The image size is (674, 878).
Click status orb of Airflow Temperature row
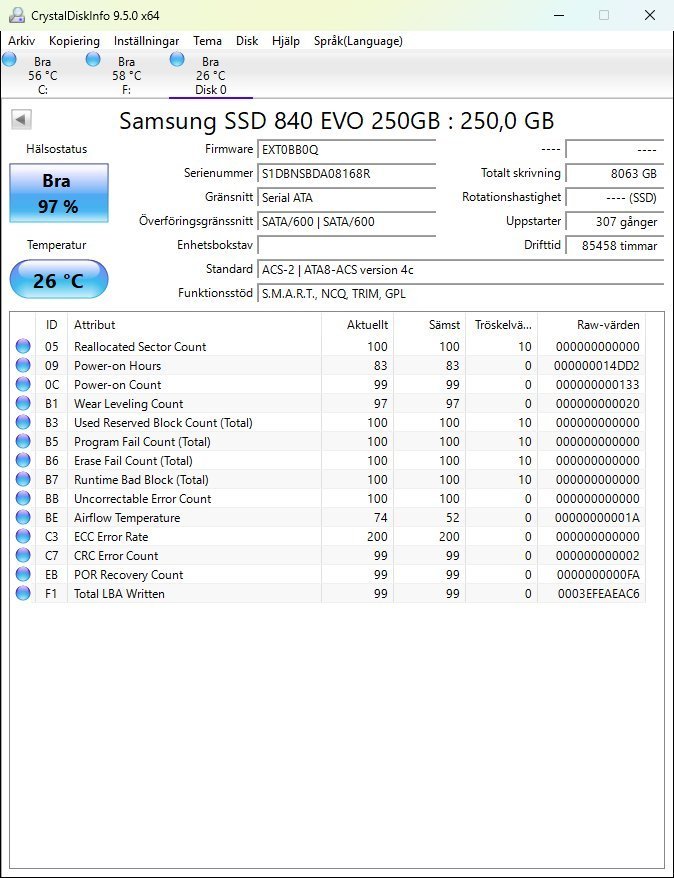pos(23,518)
